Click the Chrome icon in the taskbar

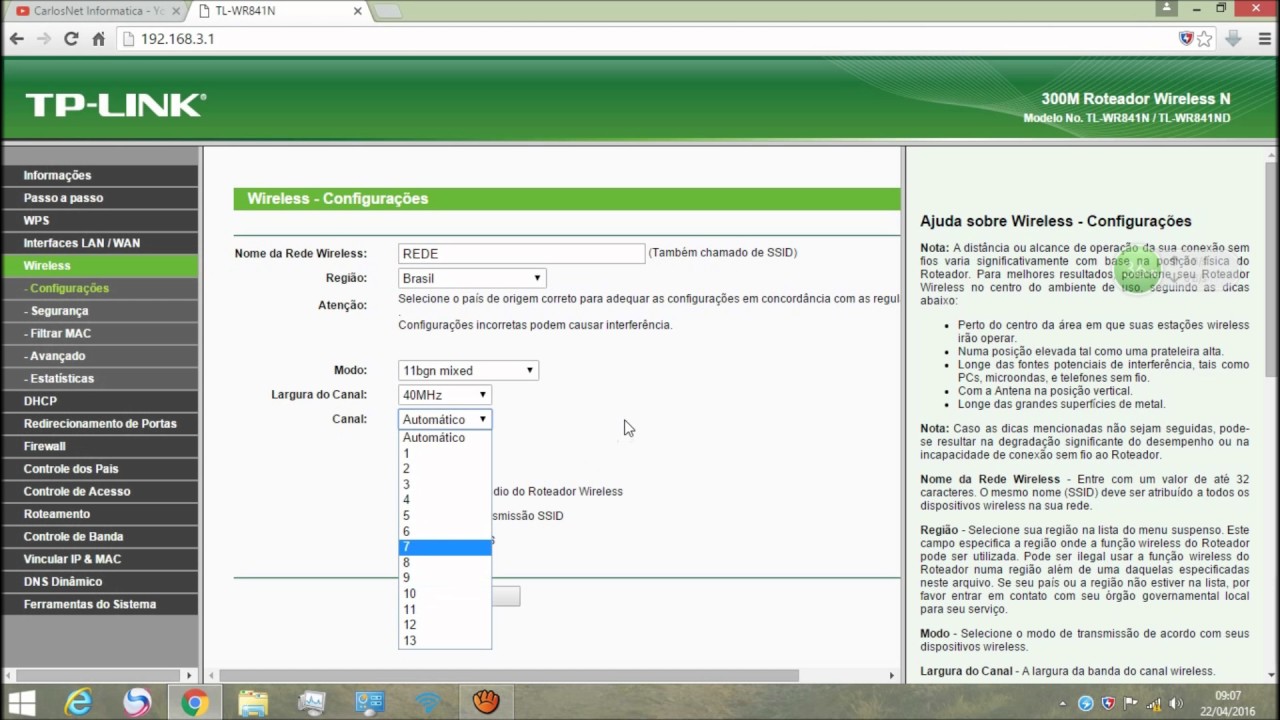pos(195,703)
